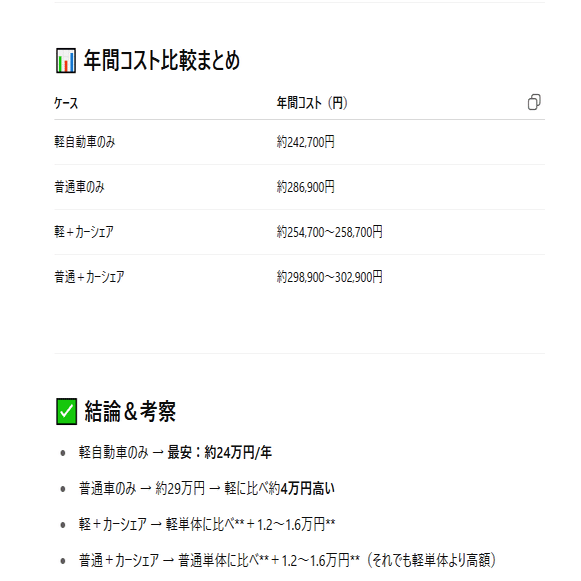Click the 普通車のみ table cell
581x581 pixels.
pyautogui.click(x=79, y=187)
